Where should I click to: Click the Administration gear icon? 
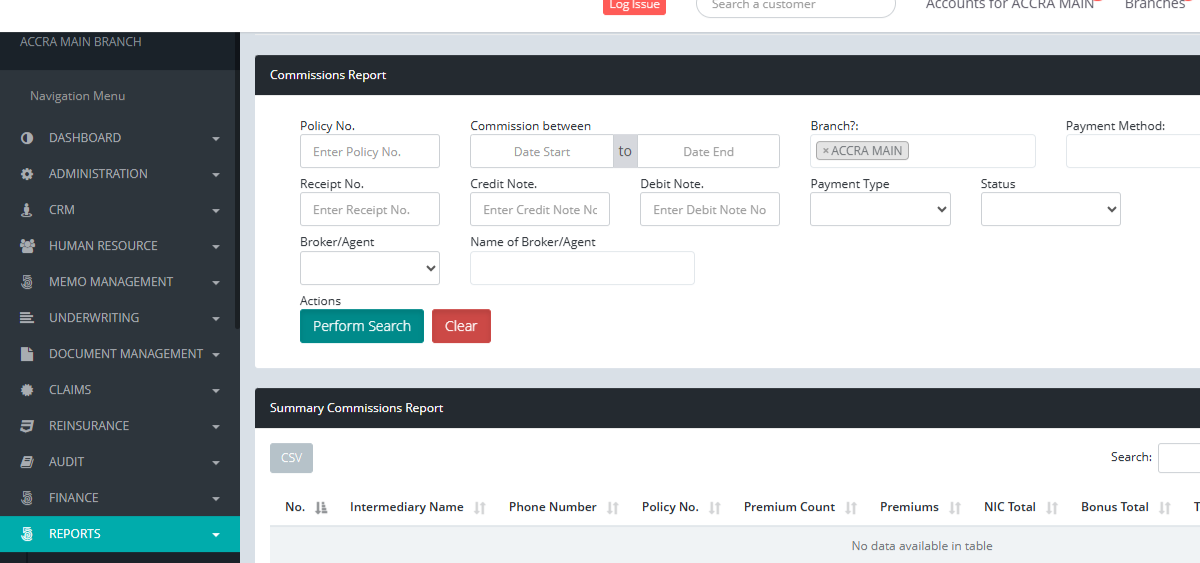[27, 174]
